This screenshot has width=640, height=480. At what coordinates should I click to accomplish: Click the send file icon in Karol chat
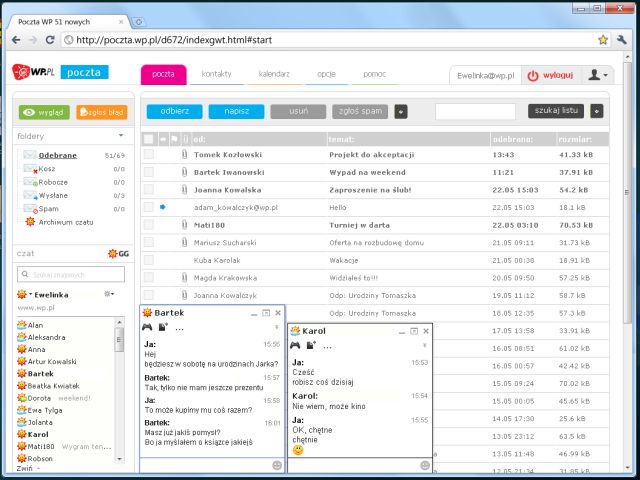[311, 344]
